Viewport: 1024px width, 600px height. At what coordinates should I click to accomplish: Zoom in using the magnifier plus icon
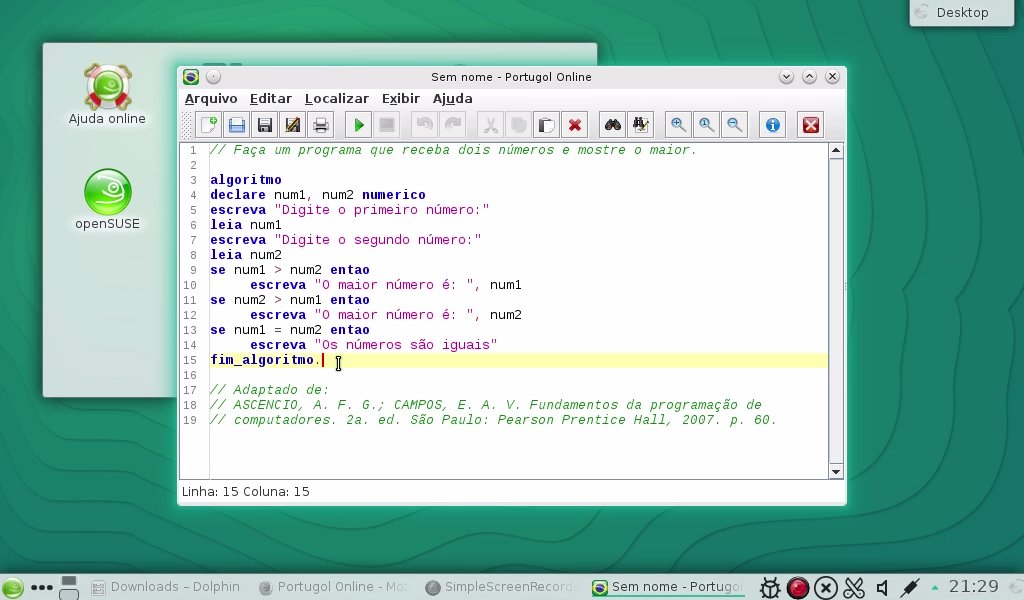678,125
